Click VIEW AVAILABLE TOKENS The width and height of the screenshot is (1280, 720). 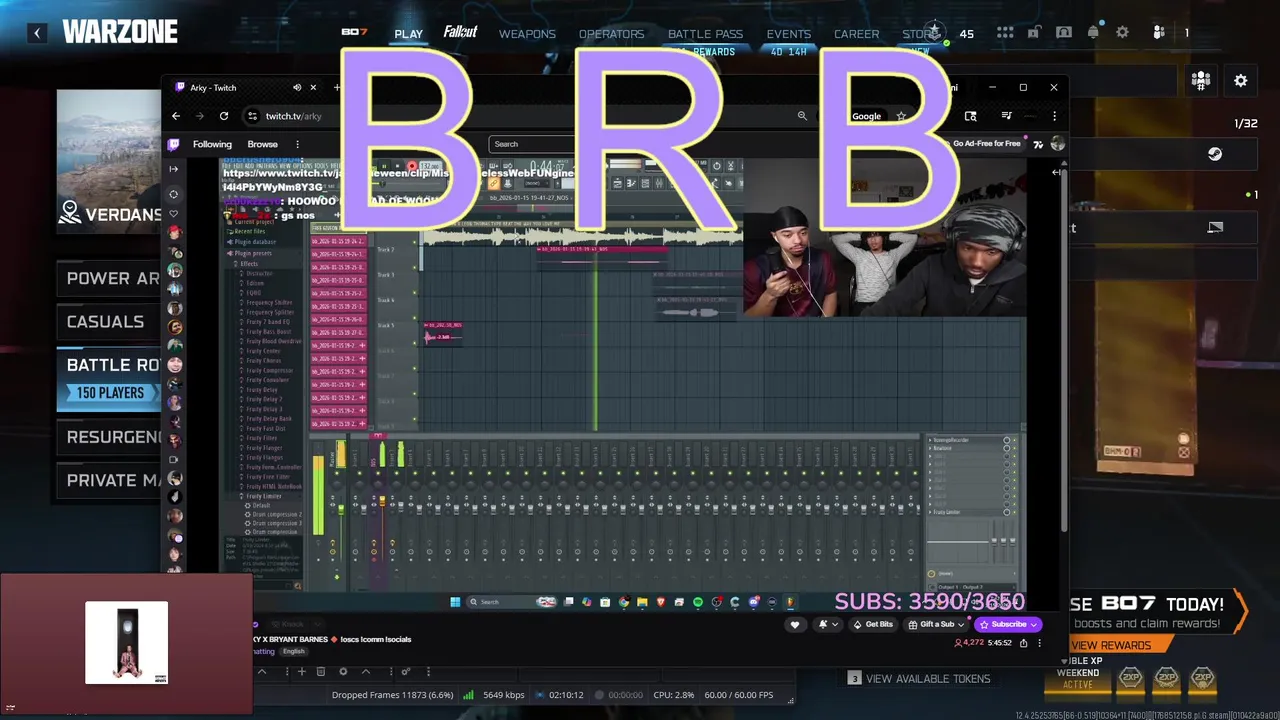[920, 679]
